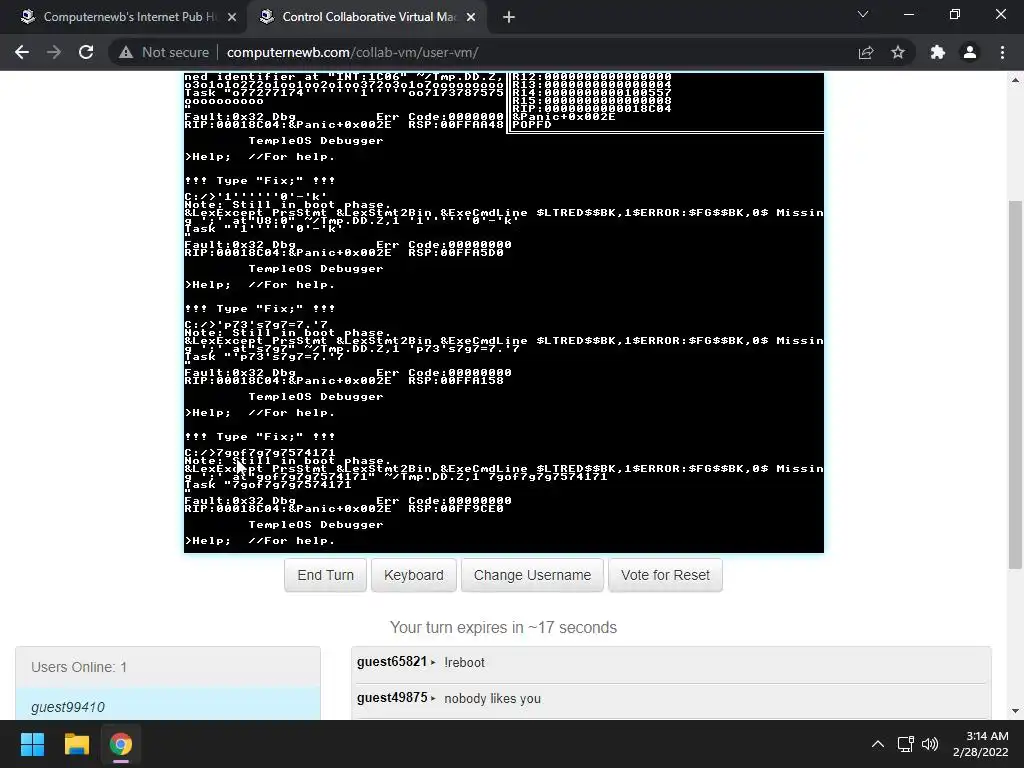Close the Control Collaborative Virtual Machine tab

pyautogui.click(x=471, y=17)
